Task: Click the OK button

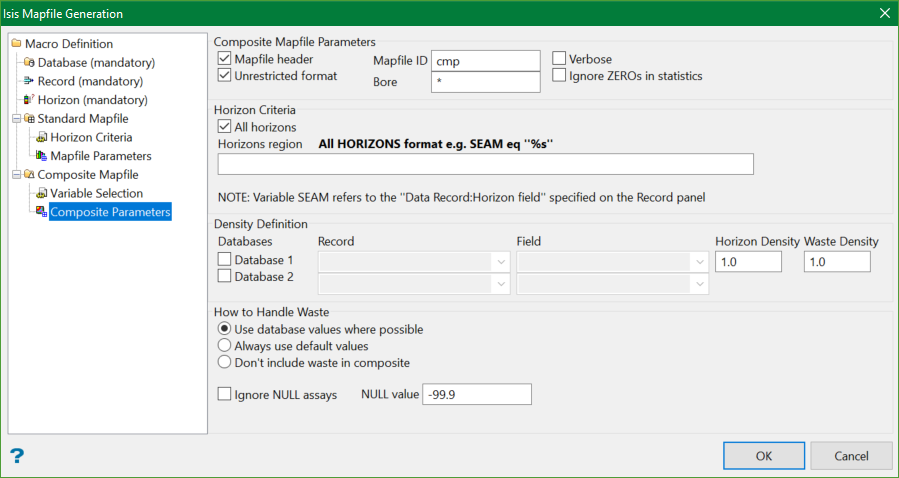Action: pyautogui.click(x=764, y=456)
